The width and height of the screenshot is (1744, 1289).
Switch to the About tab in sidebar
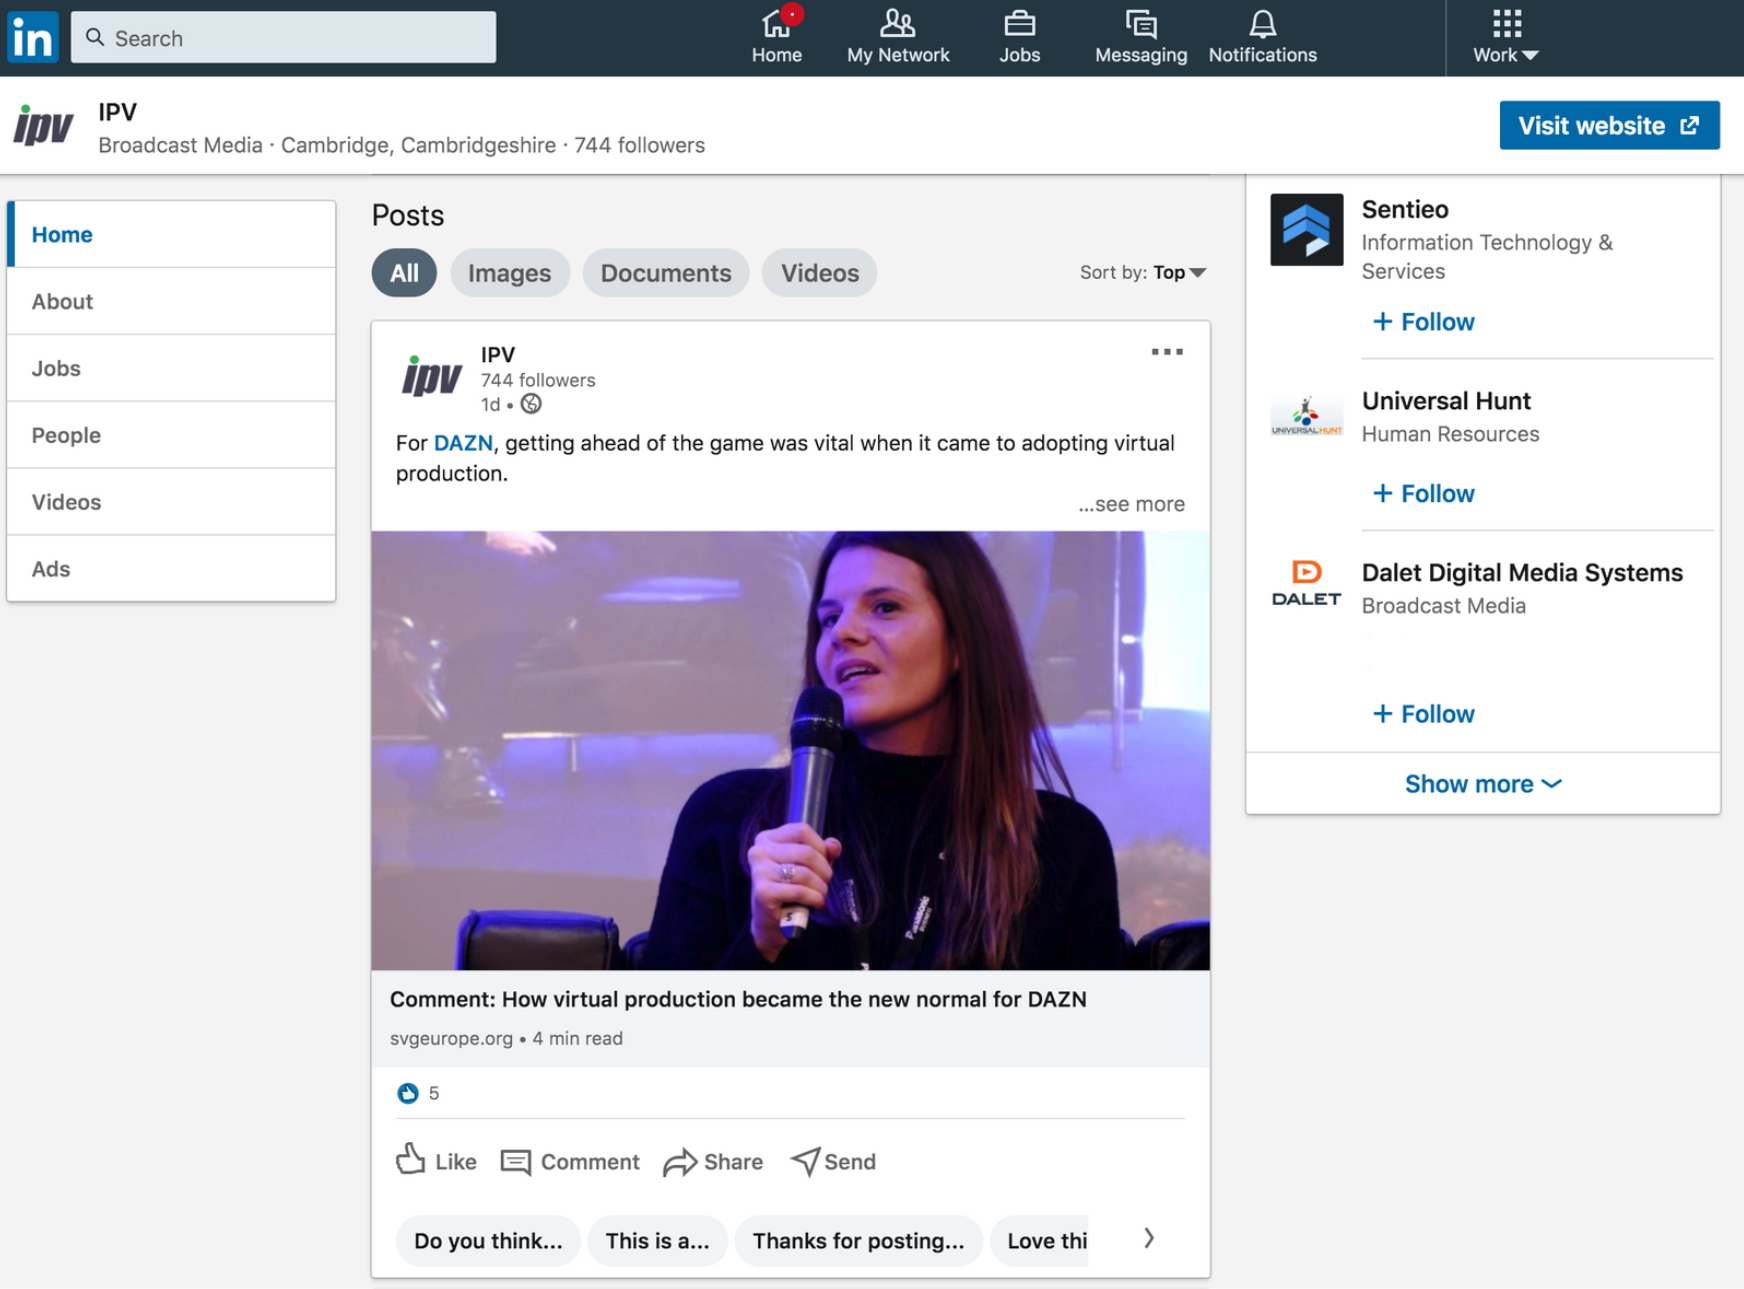coord(62,301)
